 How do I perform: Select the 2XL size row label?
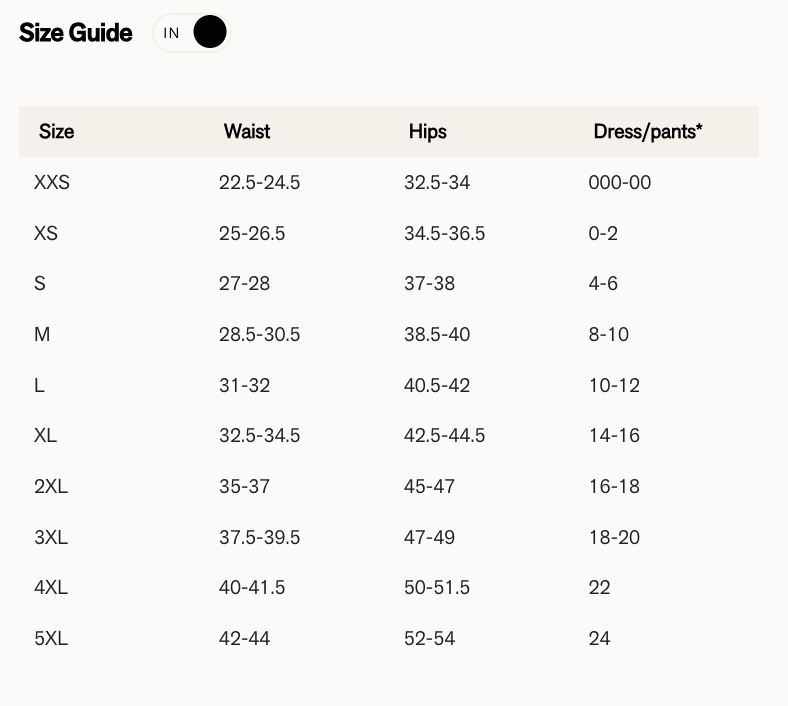coord(51,486)
